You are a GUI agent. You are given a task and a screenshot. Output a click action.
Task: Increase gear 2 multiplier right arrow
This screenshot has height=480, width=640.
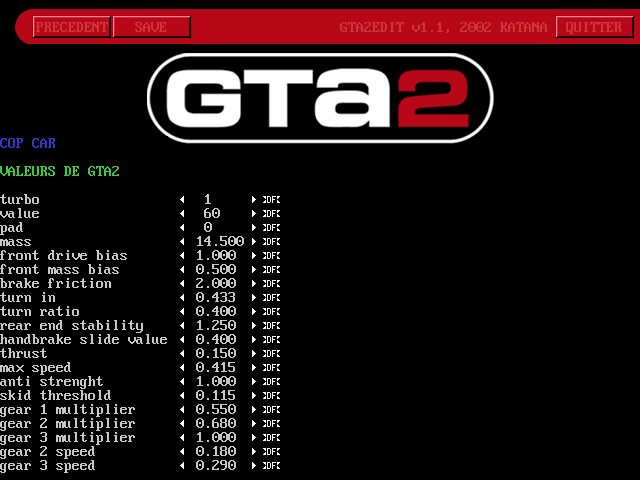(x=253, y=423)
